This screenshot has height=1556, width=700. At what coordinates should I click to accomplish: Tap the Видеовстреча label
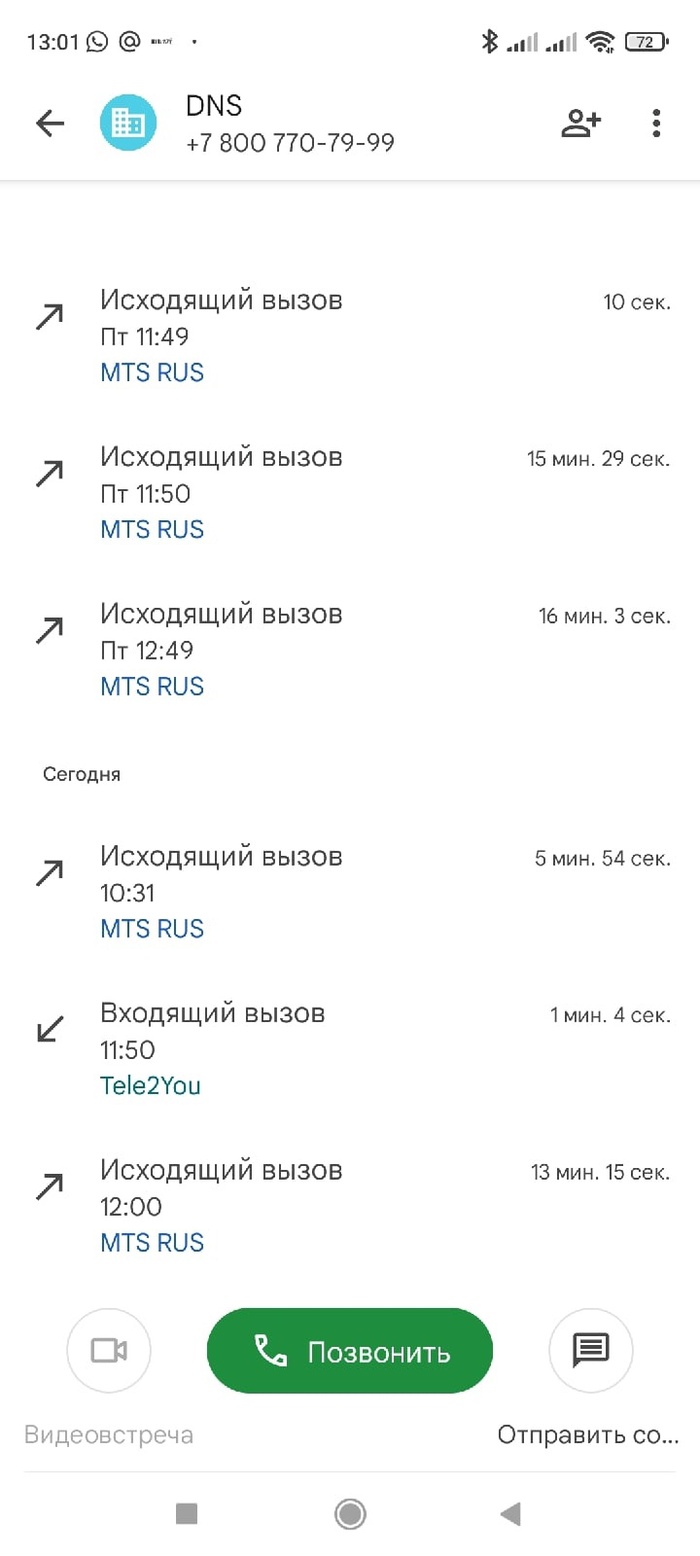[x=108, y=1435]
